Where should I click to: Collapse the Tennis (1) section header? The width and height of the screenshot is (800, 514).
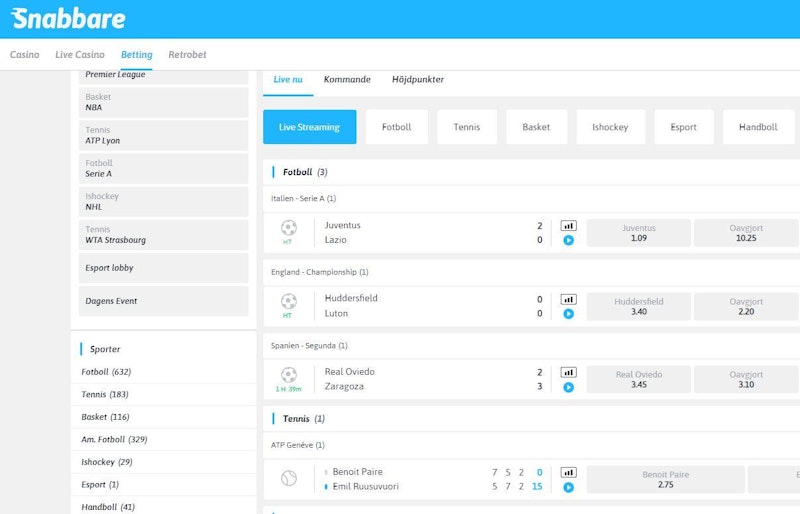(297, 419)
